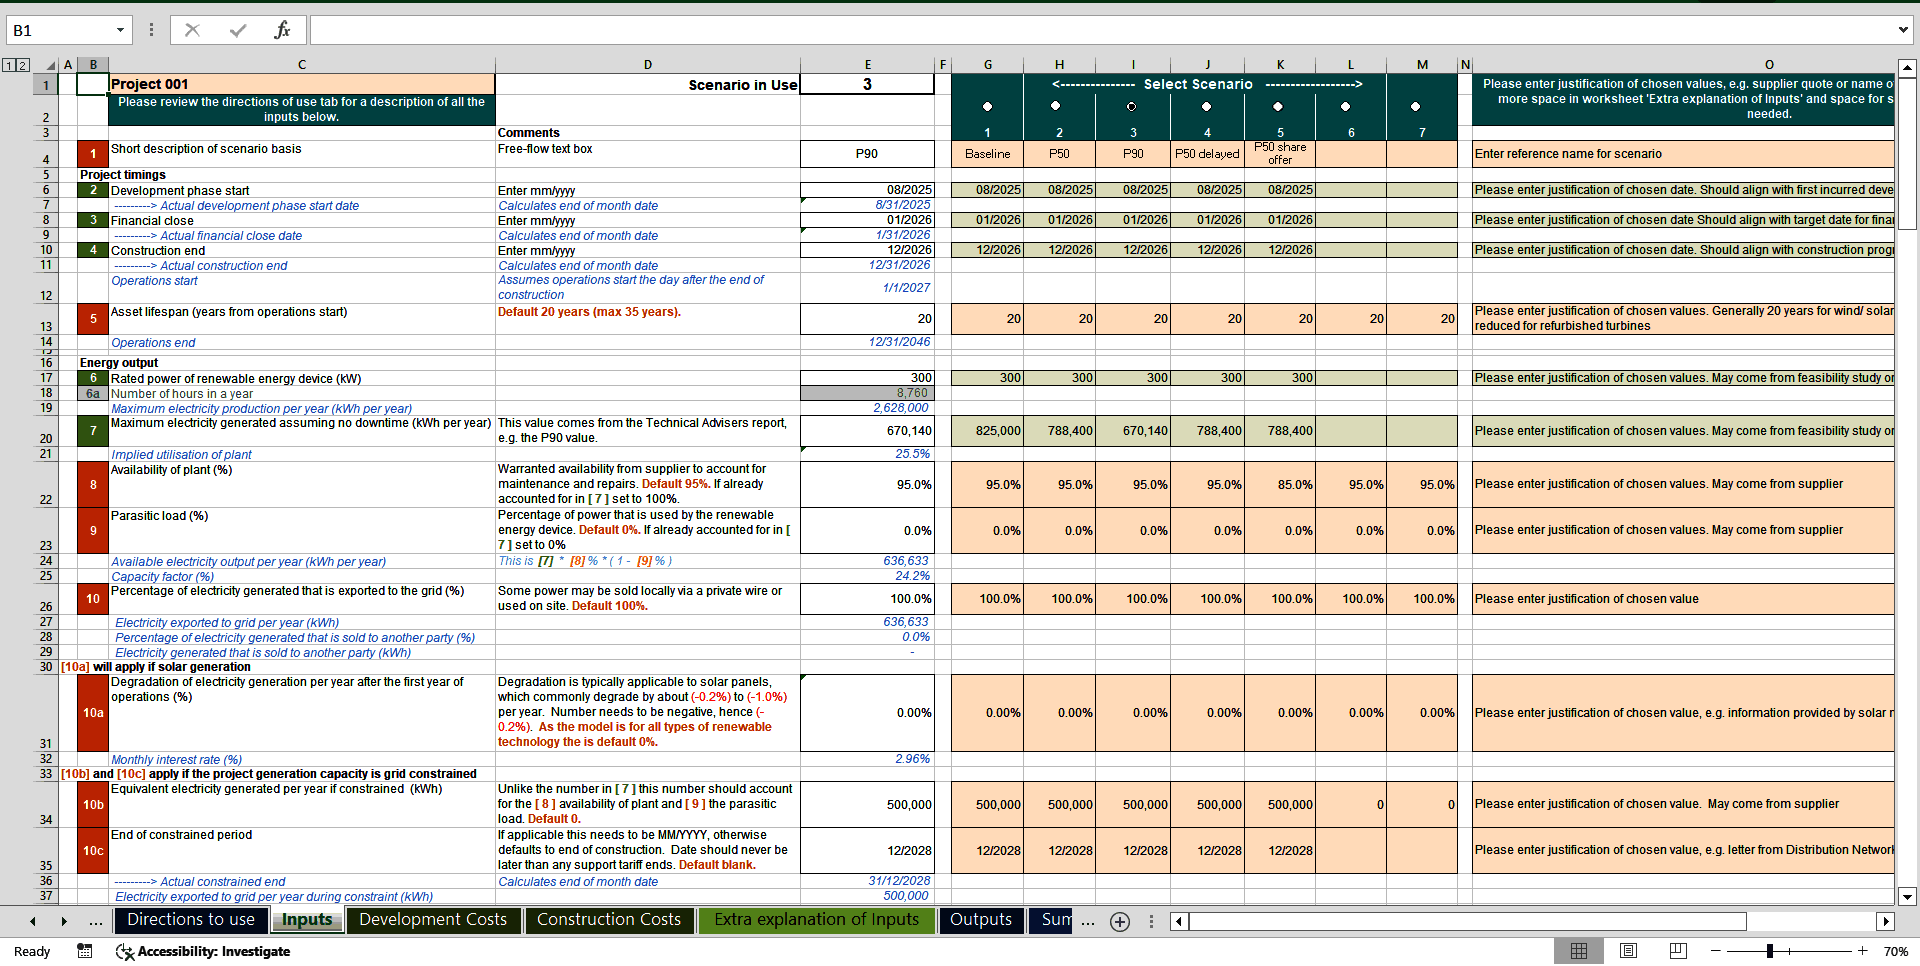Image resolution: width=1920 pixels, height=966 pixels.
Task: Switch to Normal view icon
Action: (x=1579, y=951)
